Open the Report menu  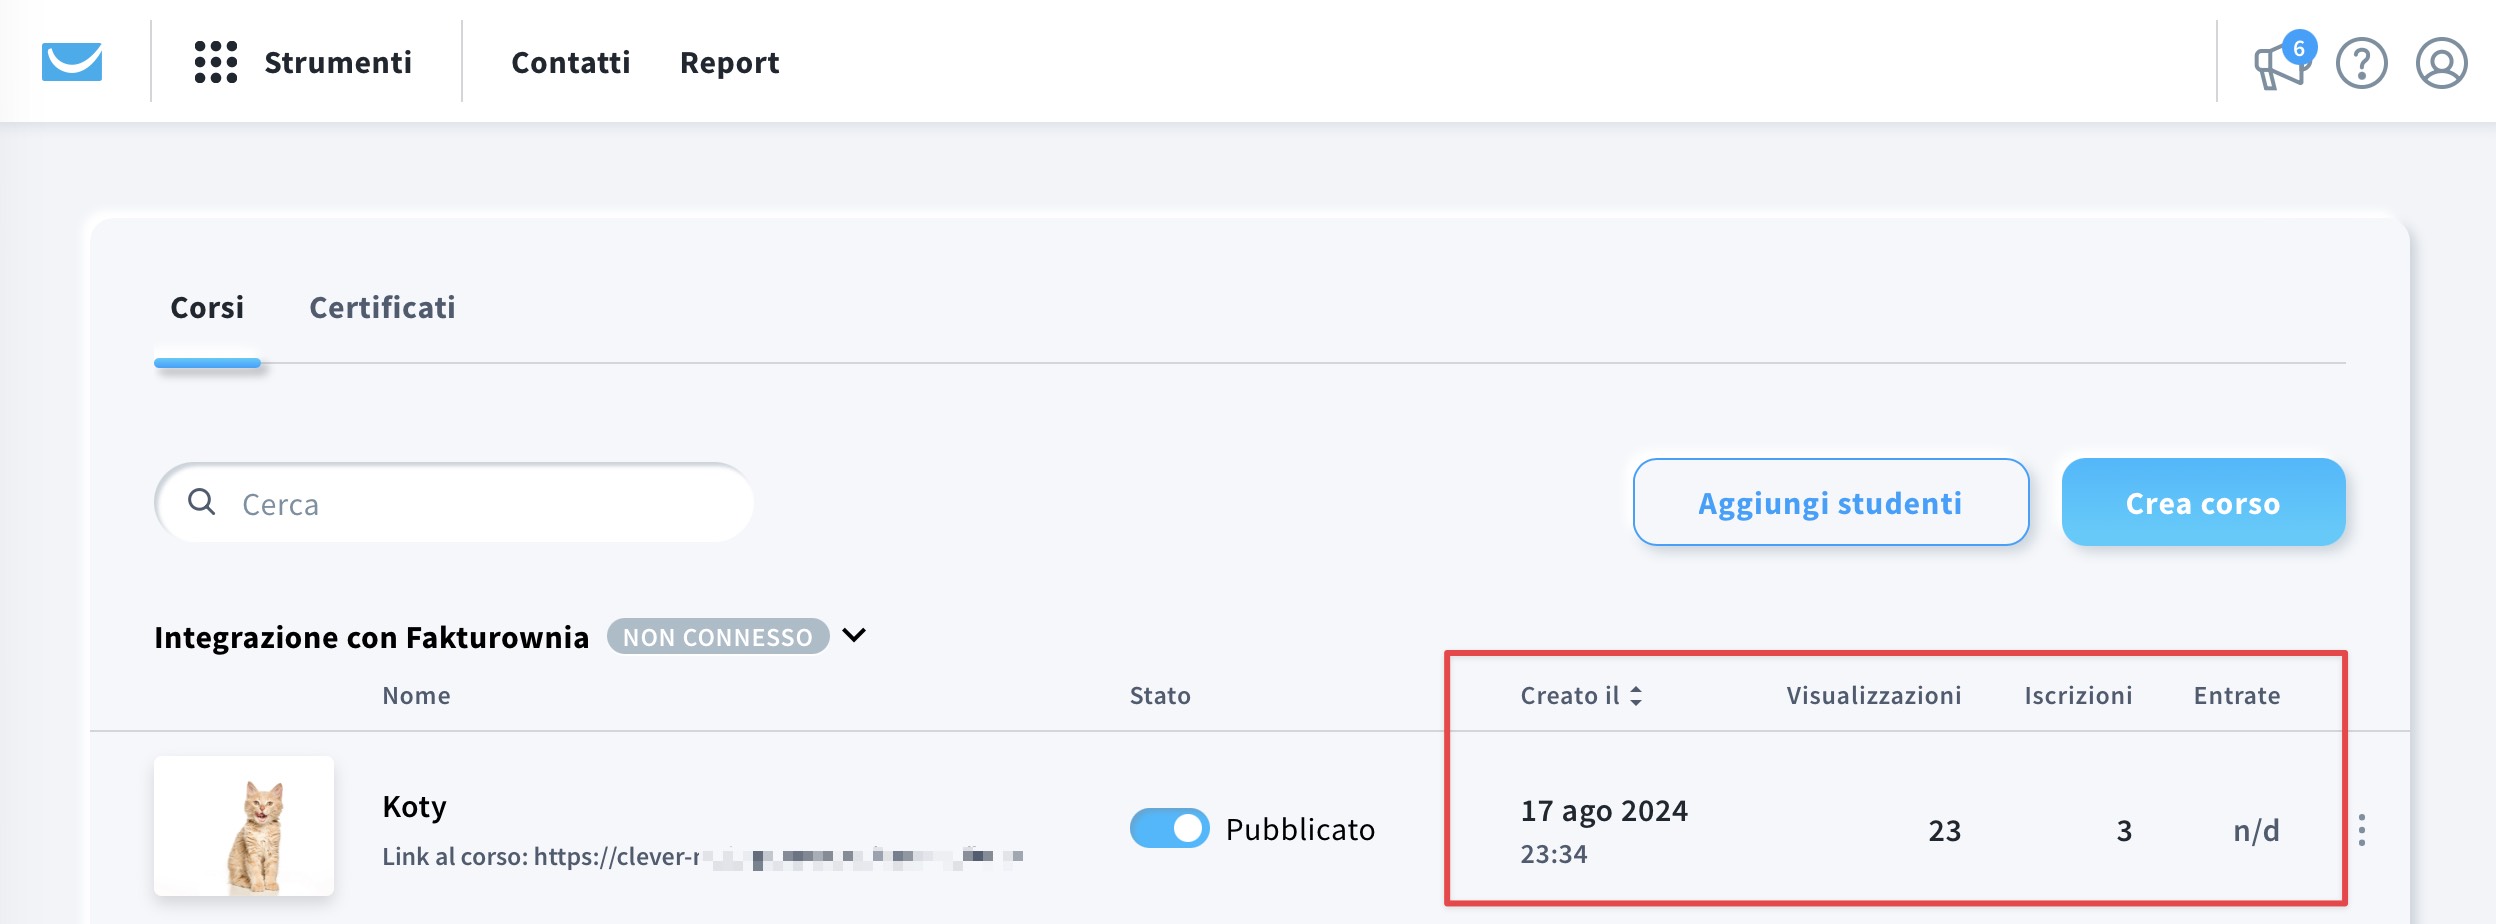(729, 63)
